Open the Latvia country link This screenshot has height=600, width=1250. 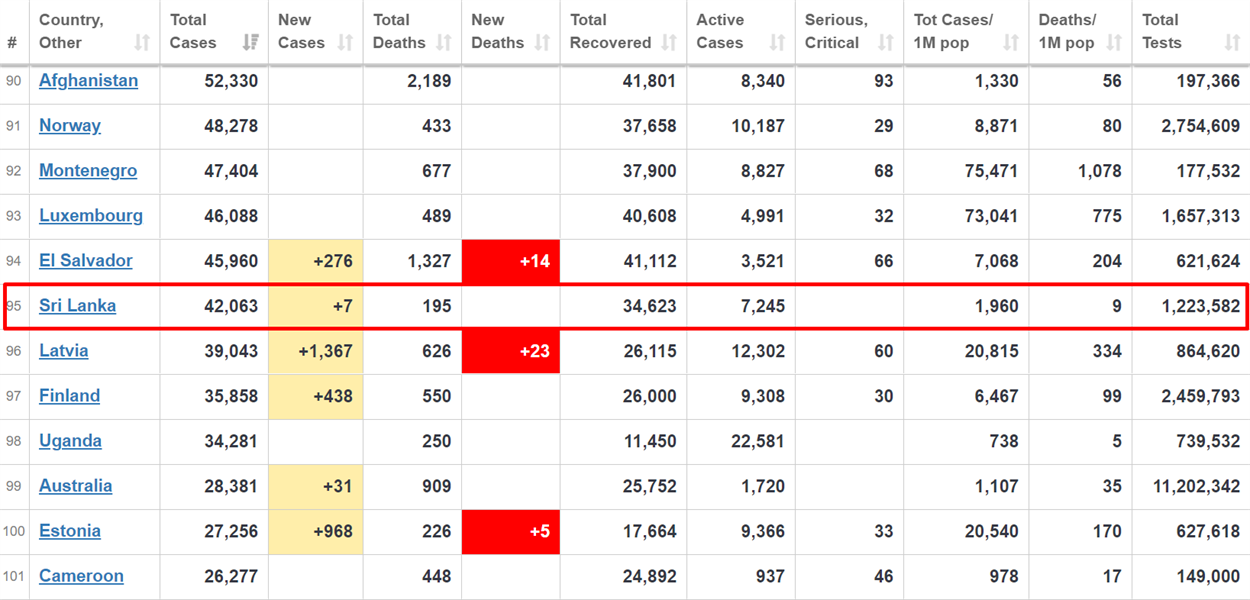pyautogui.click(x=63, y=351)
